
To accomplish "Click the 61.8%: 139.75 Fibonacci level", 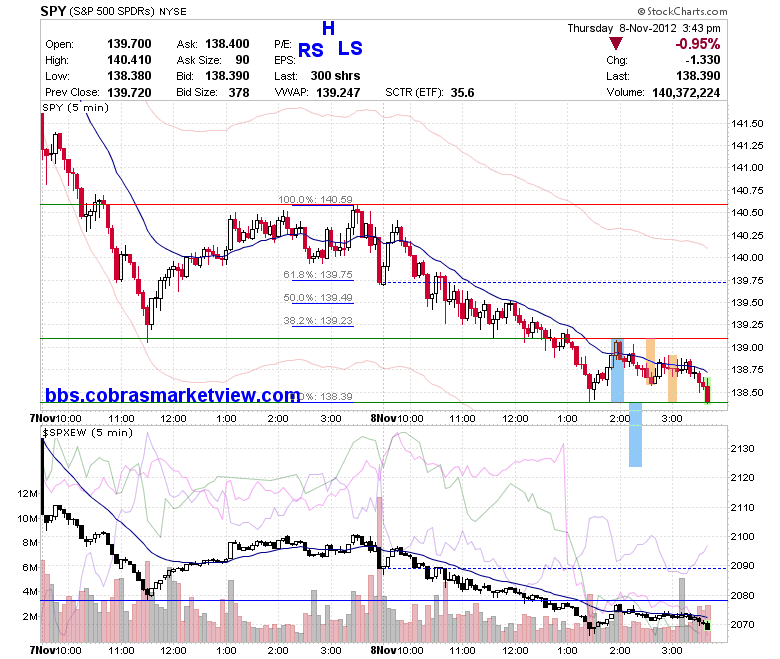I will [x=318, y=275].
